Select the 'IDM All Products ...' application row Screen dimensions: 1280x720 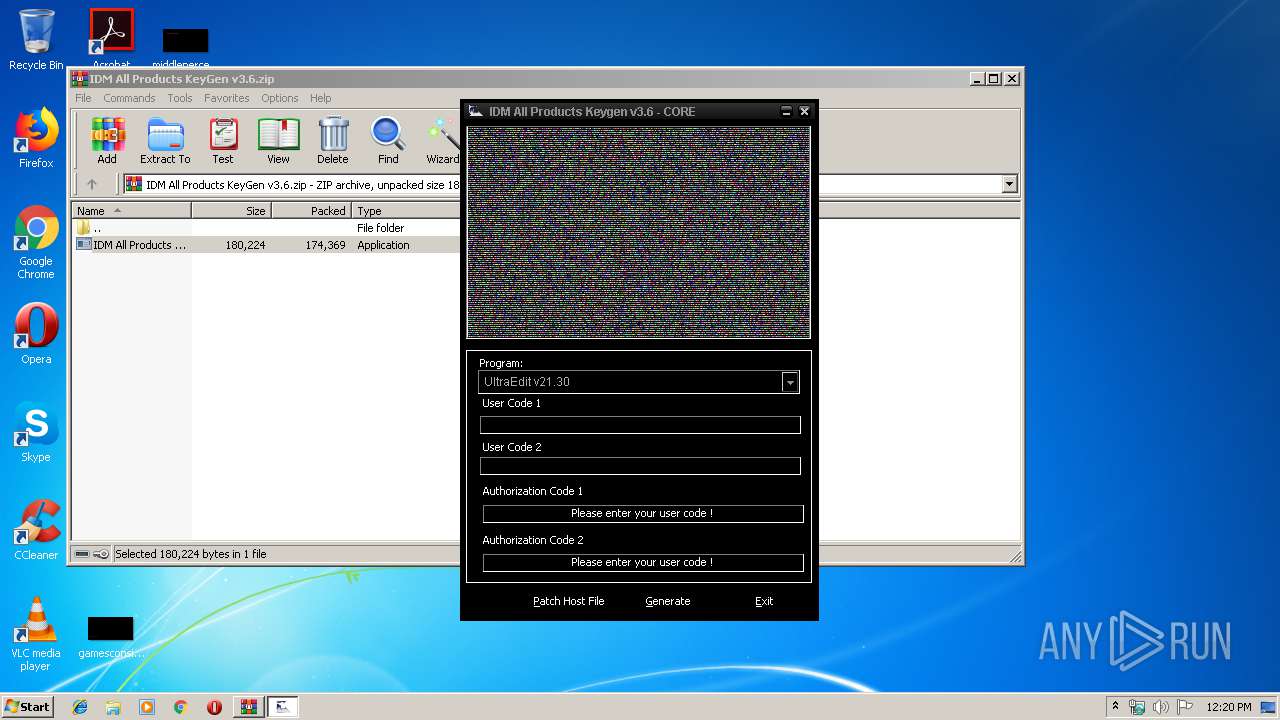[266, 245]
